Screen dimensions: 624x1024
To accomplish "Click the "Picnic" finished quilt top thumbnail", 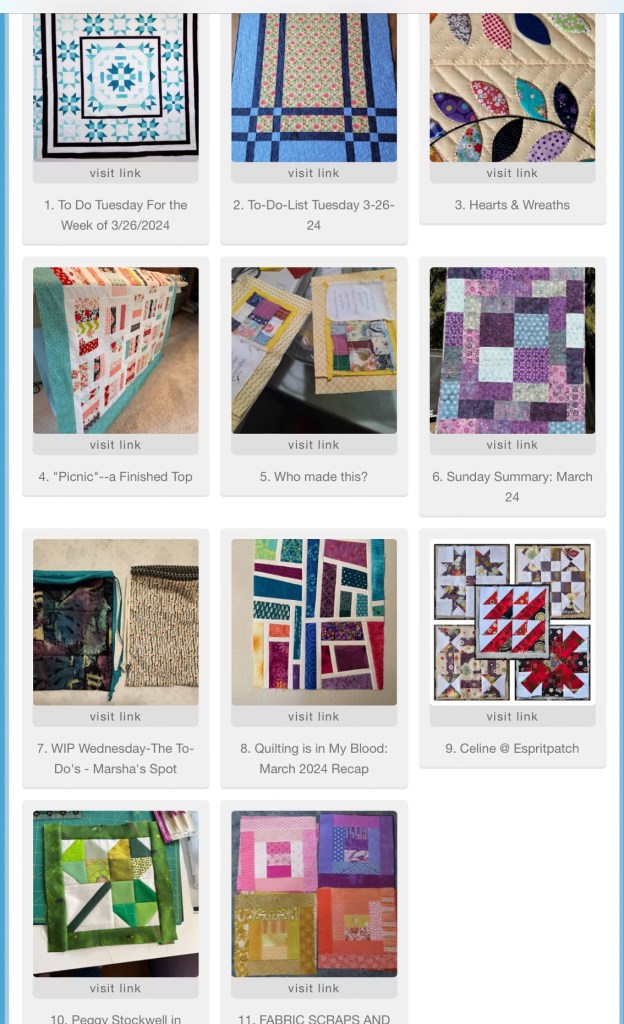I will (116, 350).
